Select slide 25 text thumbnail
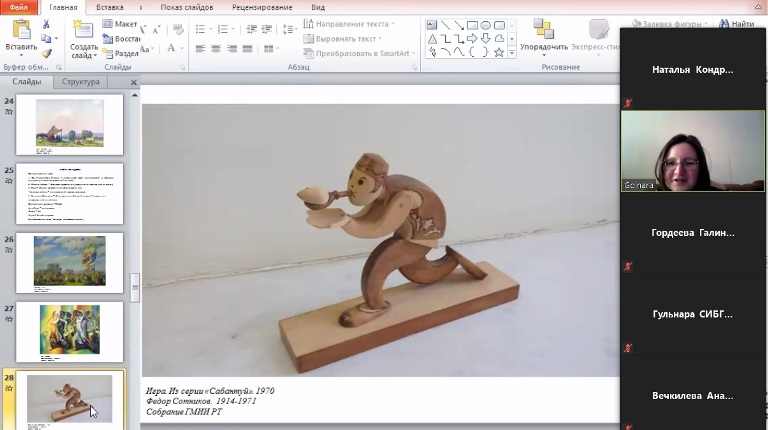Image resolution: width=768 pixels, height=430 pixels. click(70, 194)
